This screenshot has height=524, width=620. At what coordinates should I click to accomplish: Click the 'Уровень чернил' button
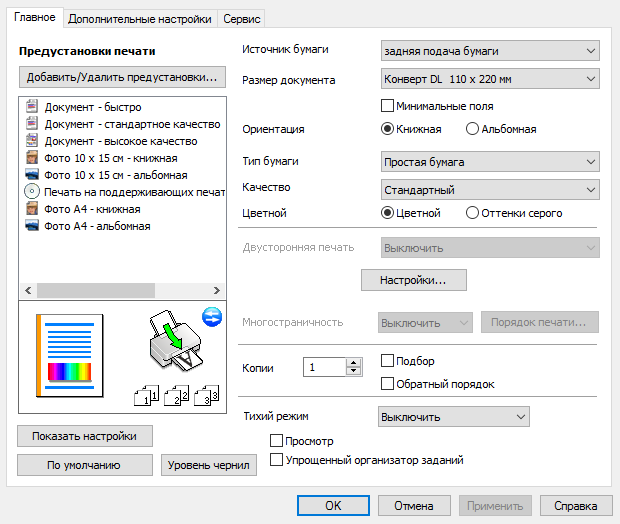tap(209, 465)
